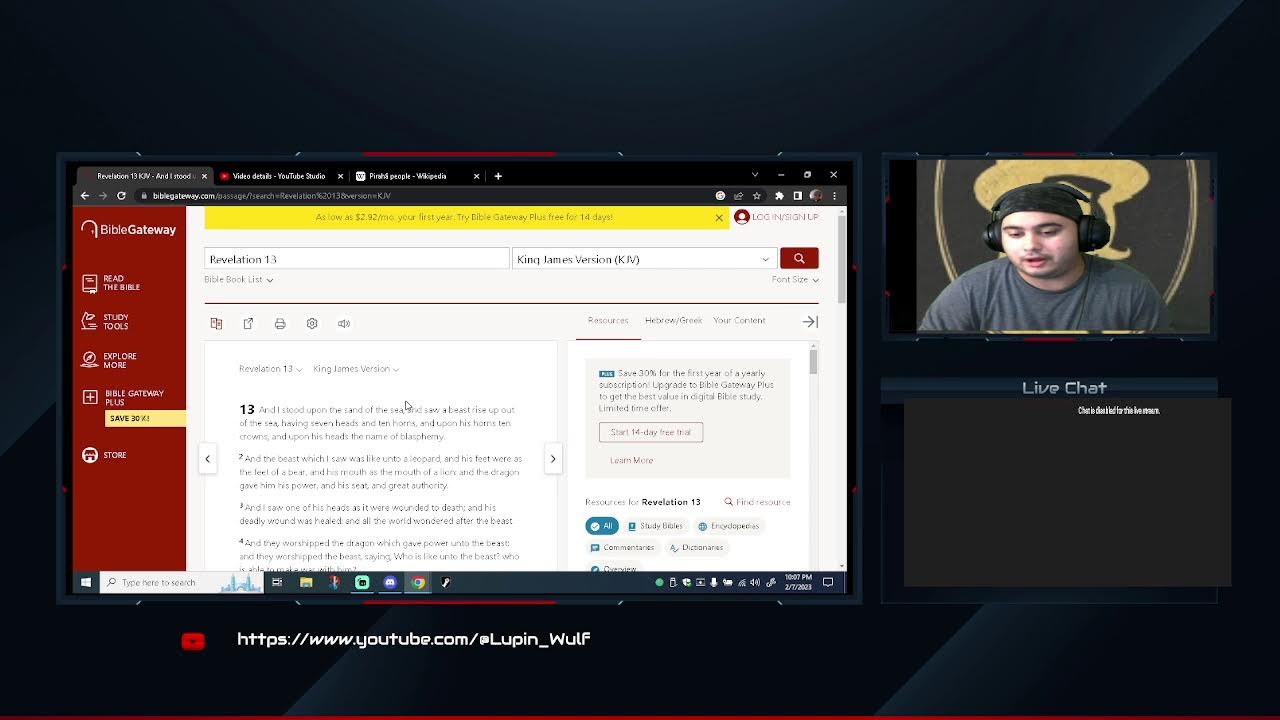Open King James Version passage dropdown
Screen dimensions: 1280x720
coord(356,369)
